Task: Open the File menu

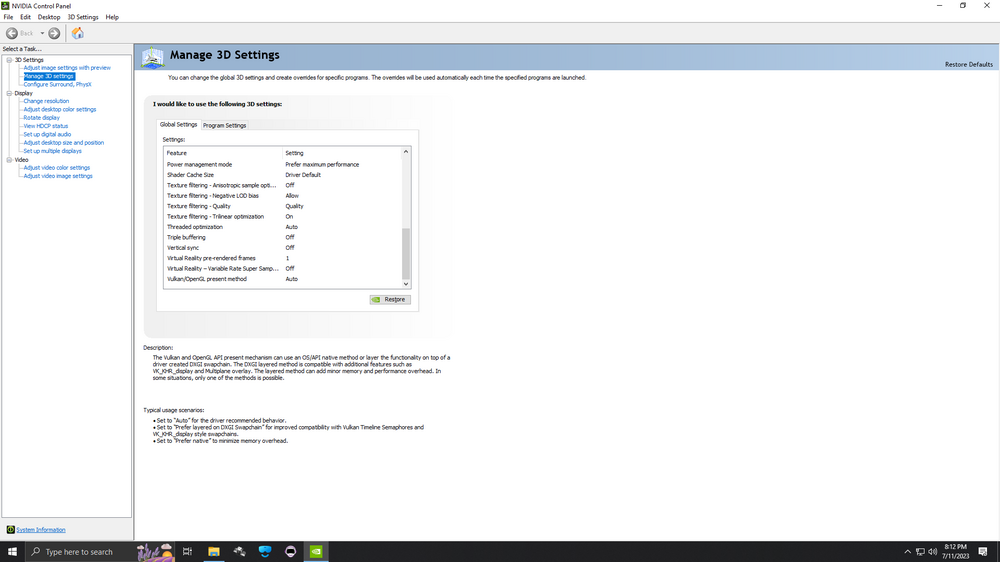Action: point(8,17)
